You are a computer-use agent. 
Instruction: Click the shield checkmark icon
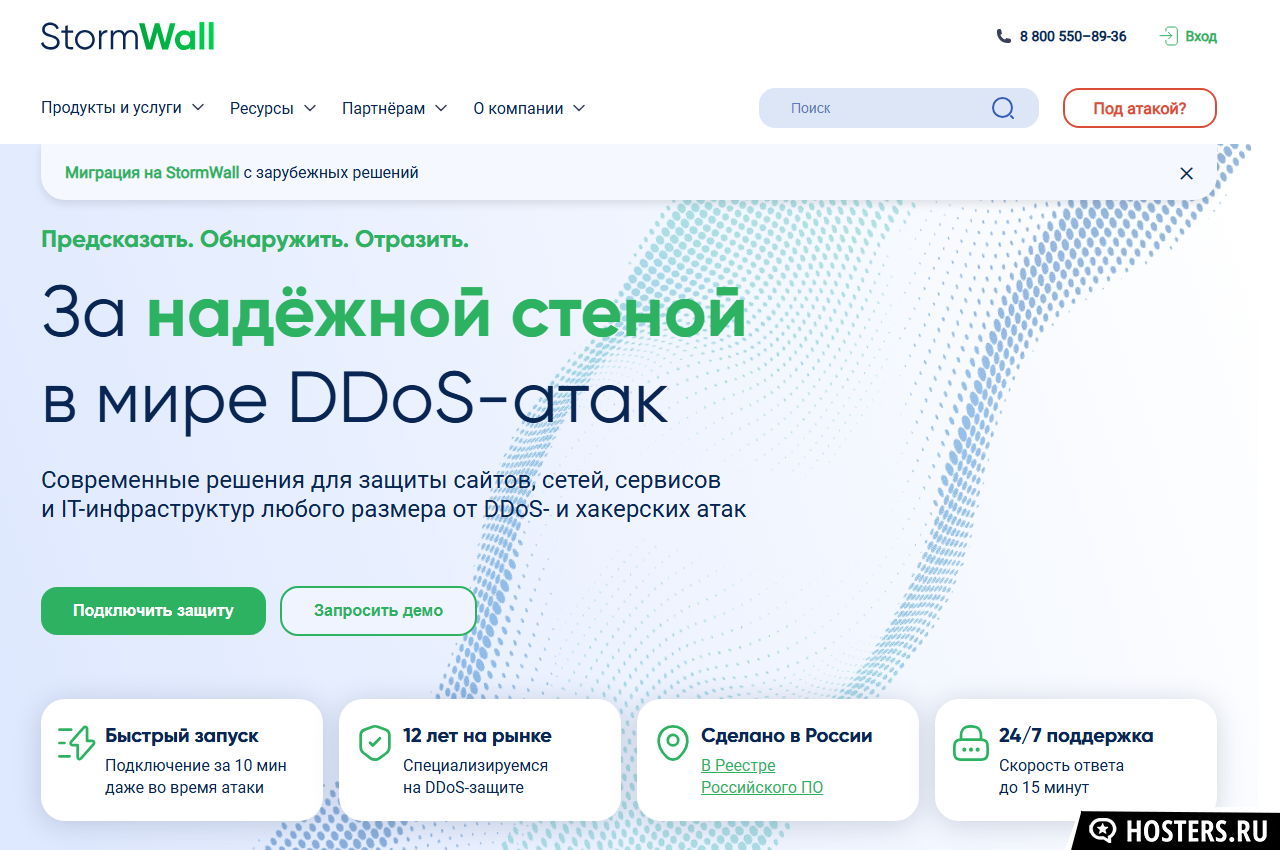(x=374, y=743)
